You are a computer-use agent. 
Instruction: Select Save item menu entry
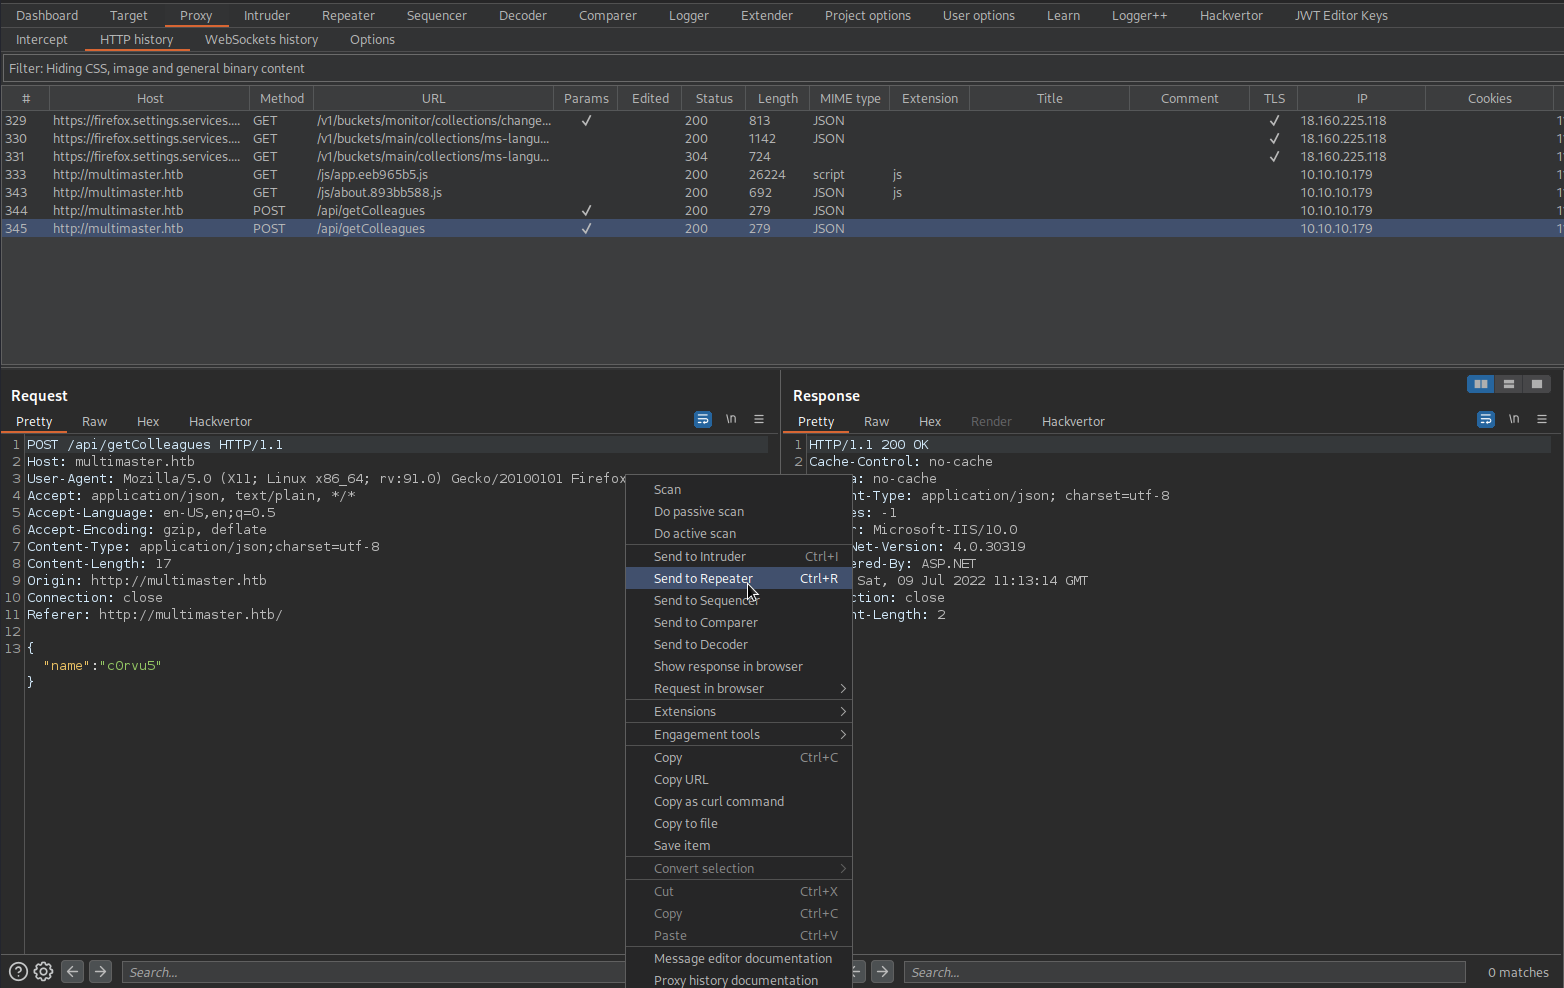coord(738,845)
